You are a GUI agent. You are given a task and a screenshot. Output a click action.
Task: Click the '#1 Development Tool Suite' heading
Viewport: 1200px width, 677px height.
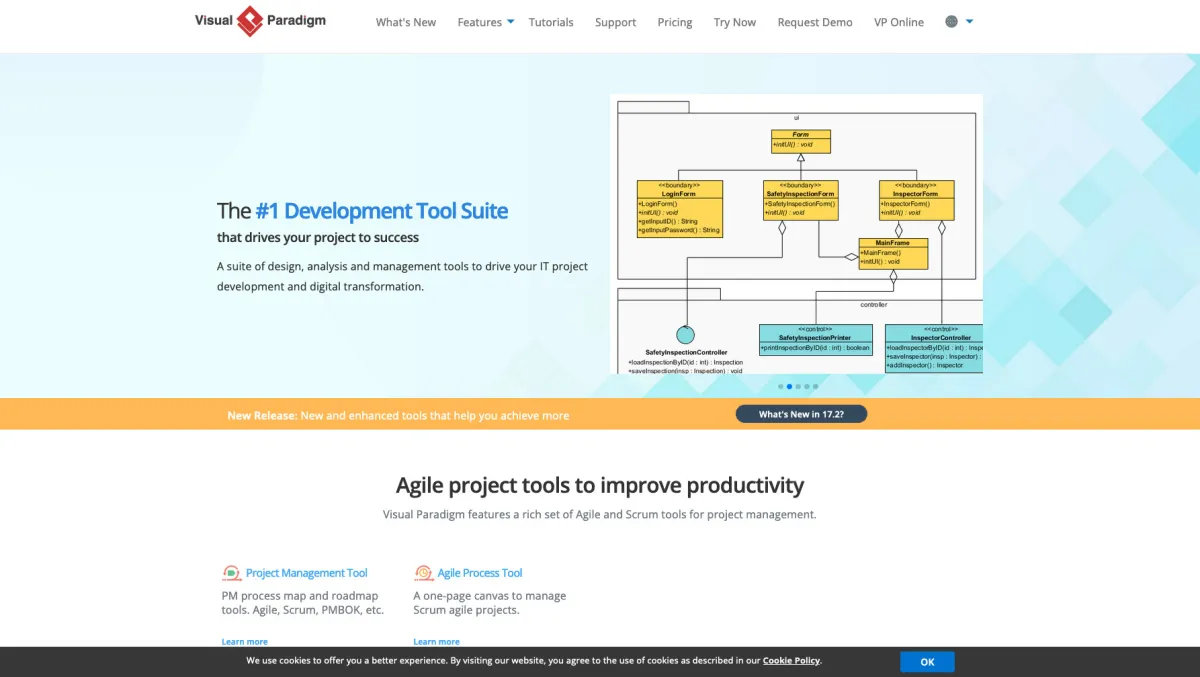click(381, 211)
